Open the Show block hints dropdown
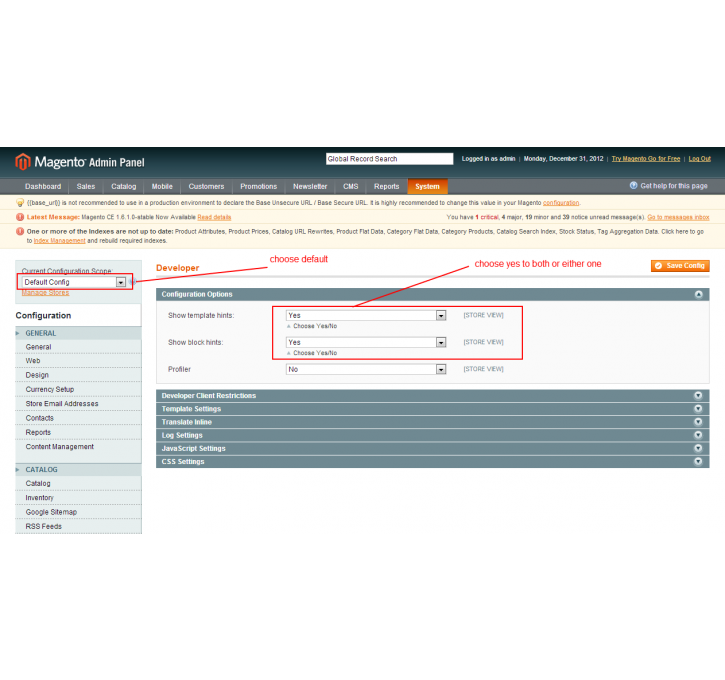Viewport: 725px width, 680px height. [x=365, y=342]
